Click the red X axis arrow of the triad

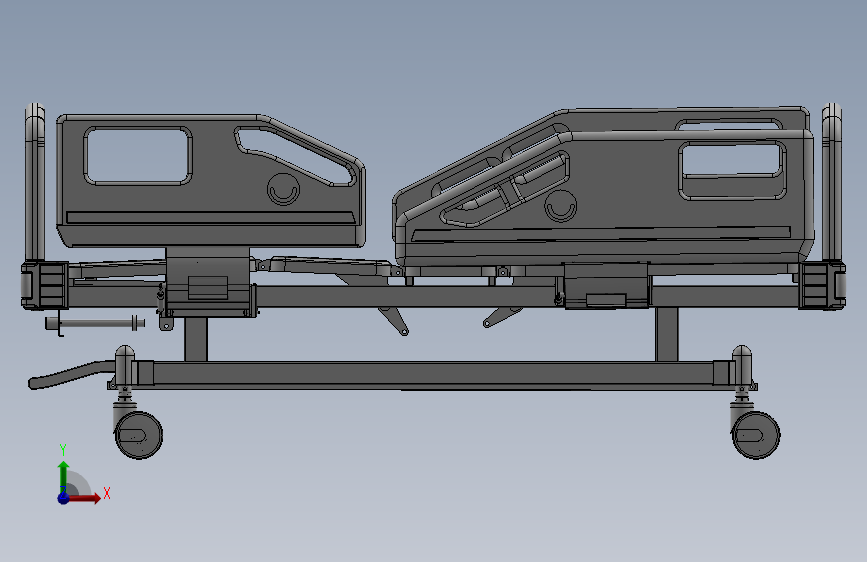[84, 498]
